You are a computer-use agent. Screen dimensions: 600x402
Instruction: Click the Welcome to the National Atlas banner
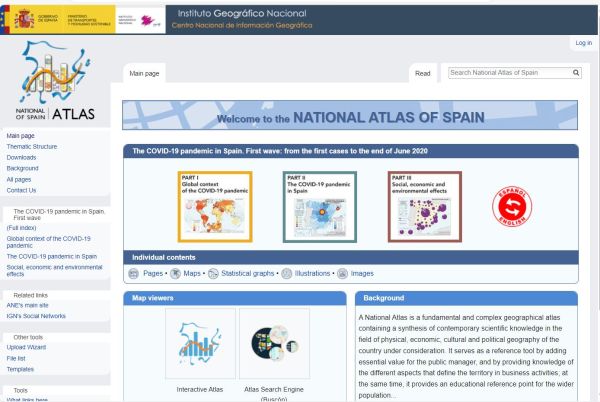click(350, 115)
